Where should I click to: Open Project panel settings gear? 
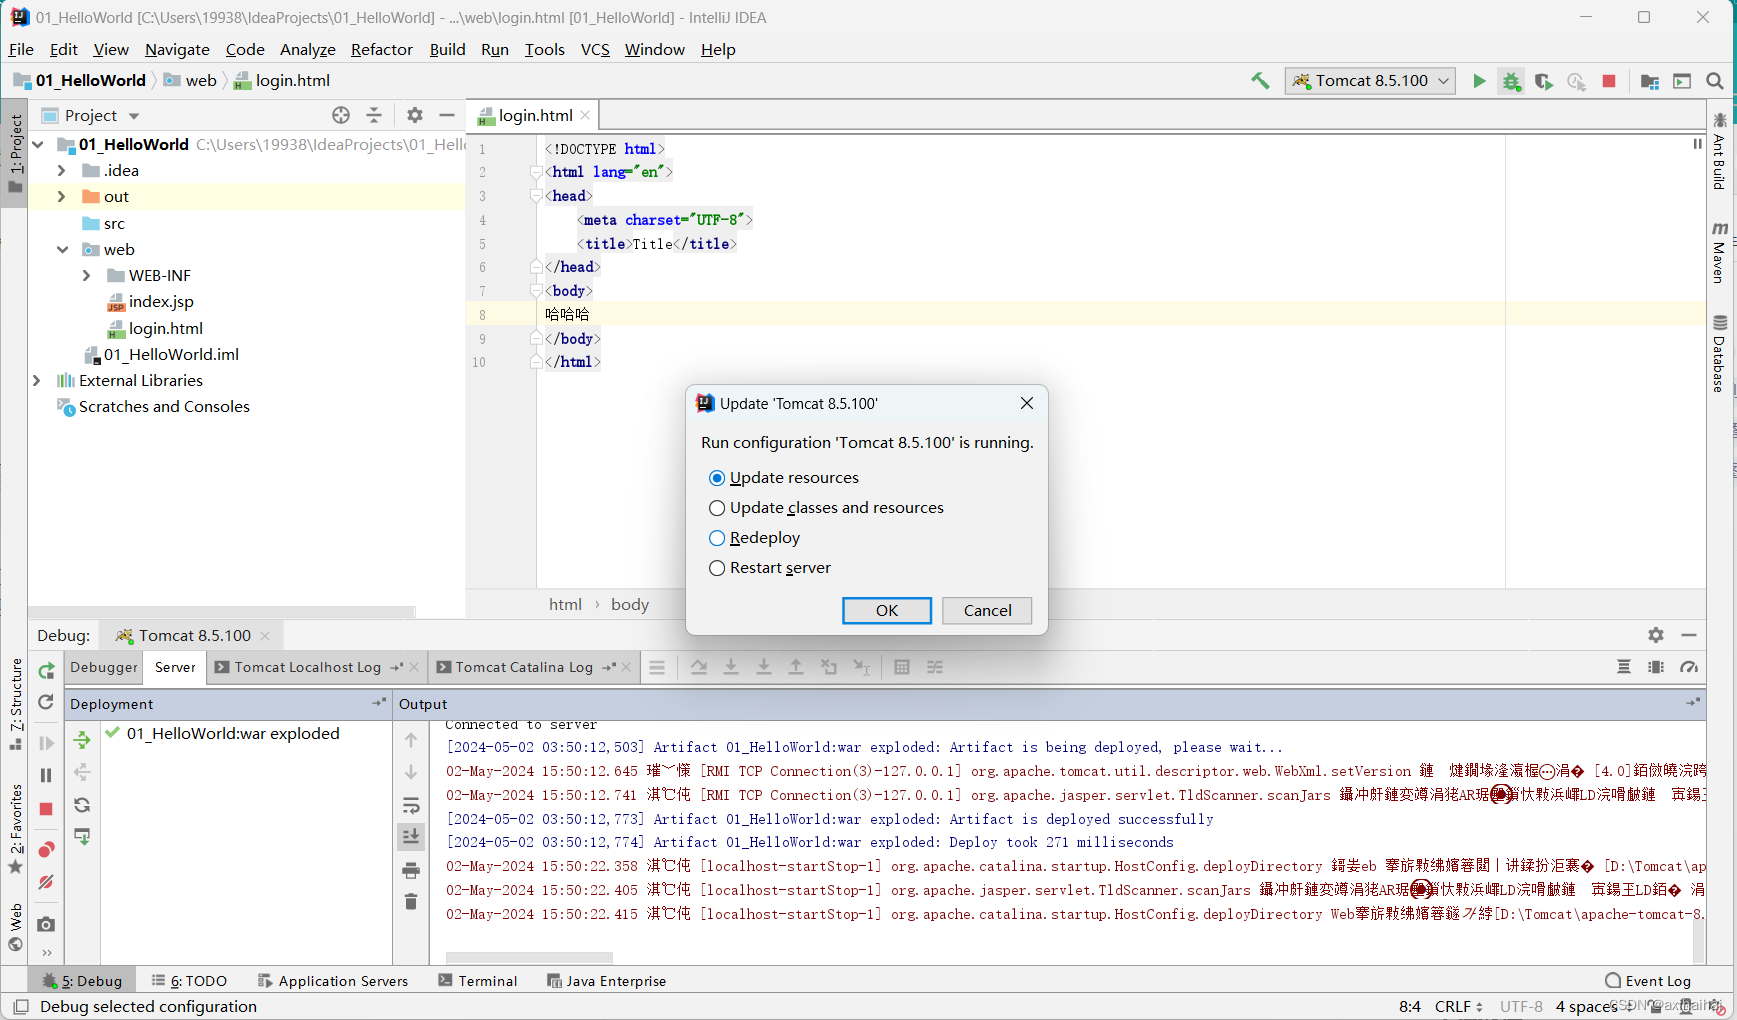coord(415,115)
